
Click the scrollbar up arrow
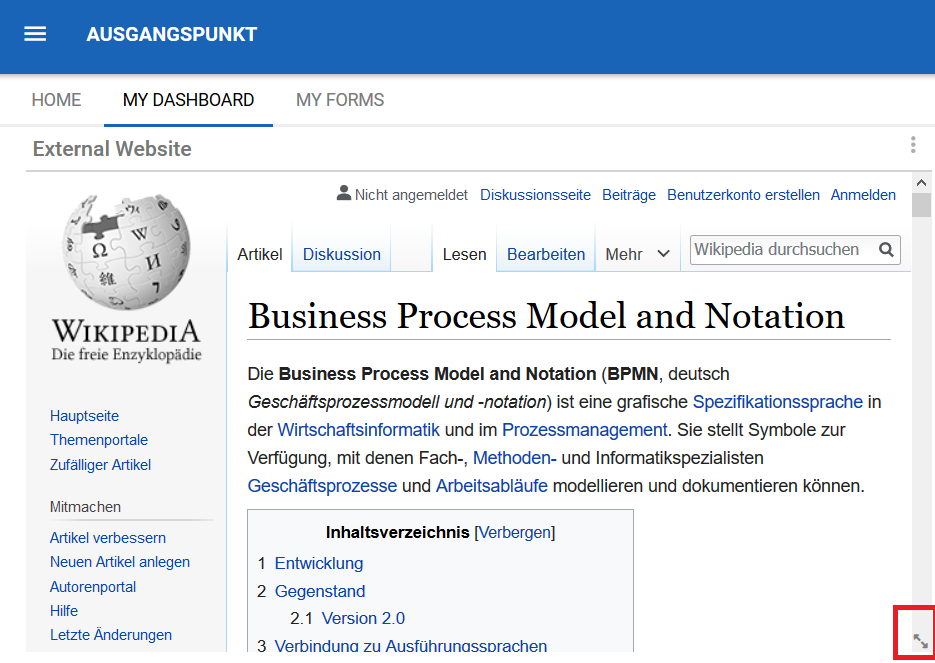[x=921, y=182]
